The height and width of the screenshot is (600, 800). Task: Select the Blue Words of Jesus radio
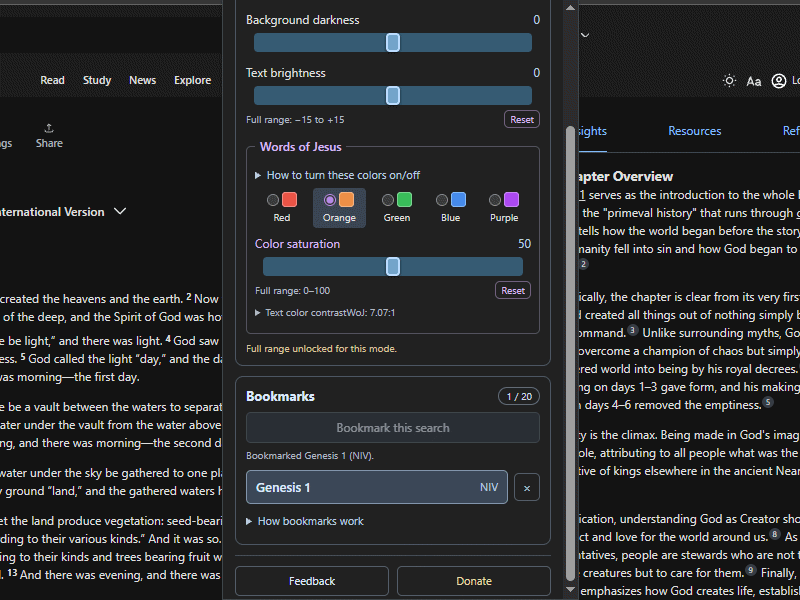point(442,200)
